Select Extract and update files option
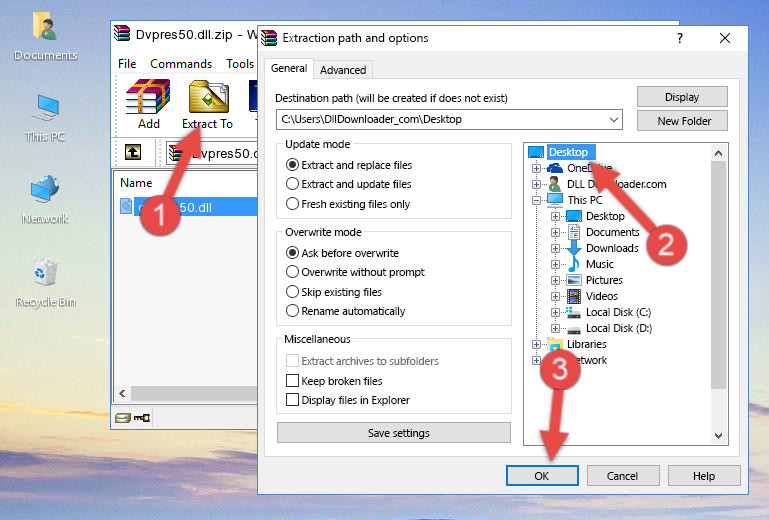This screenshot has width=769, height=520. 292,184
